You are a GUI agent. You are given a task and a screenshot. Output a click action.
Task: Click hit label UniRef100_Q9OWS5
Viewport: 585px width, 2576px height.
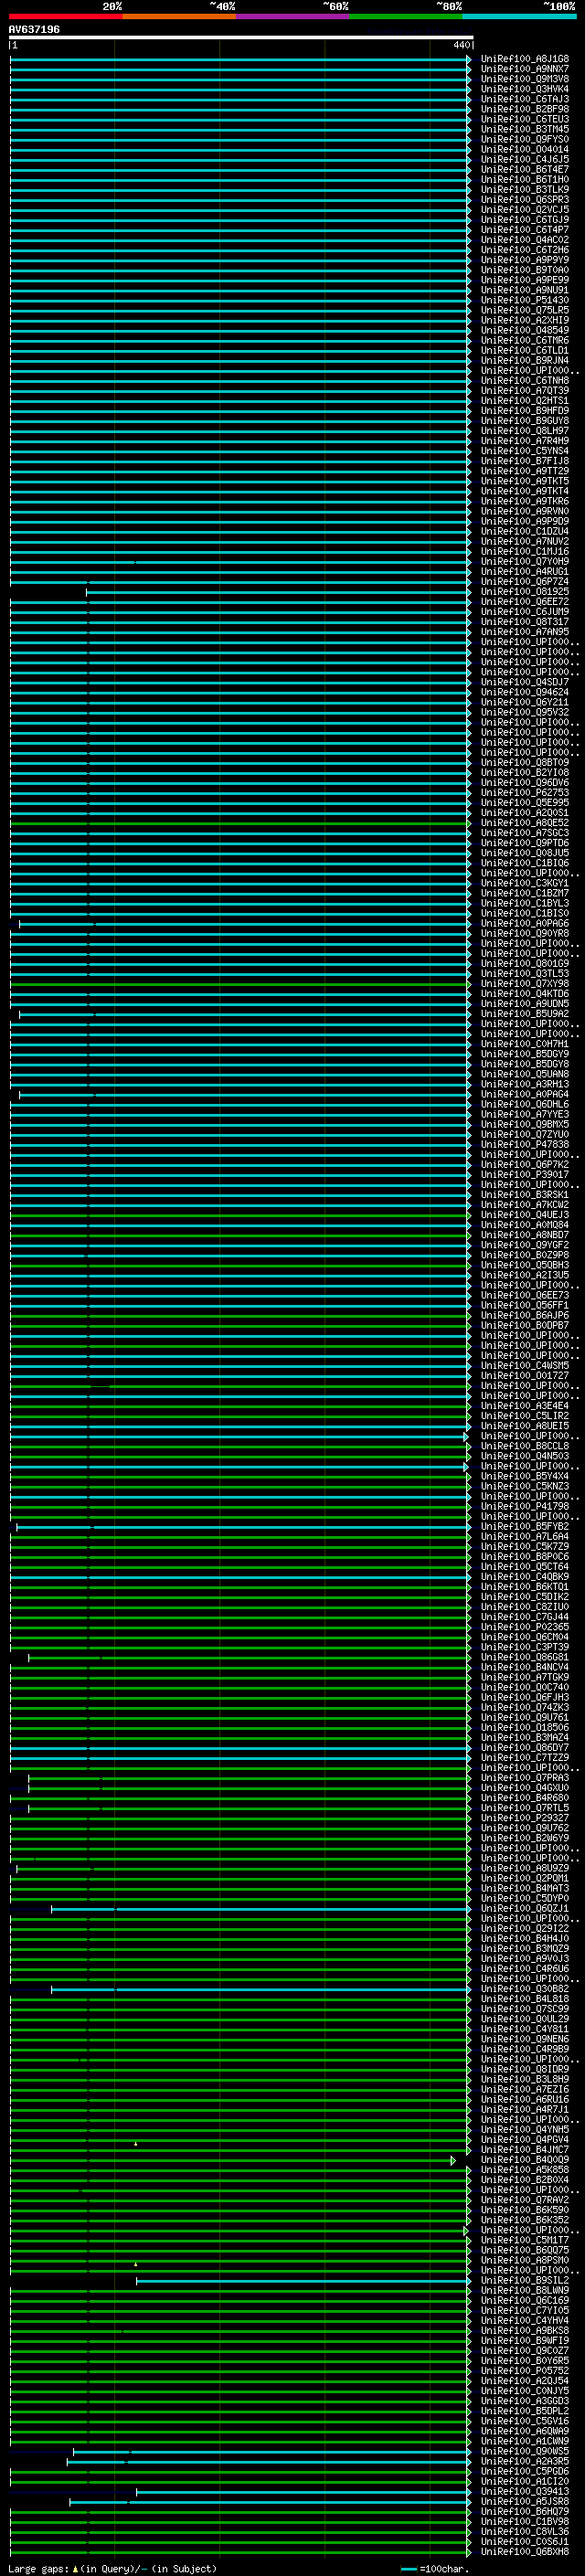pyautogui.click(x=525, y=2452)
